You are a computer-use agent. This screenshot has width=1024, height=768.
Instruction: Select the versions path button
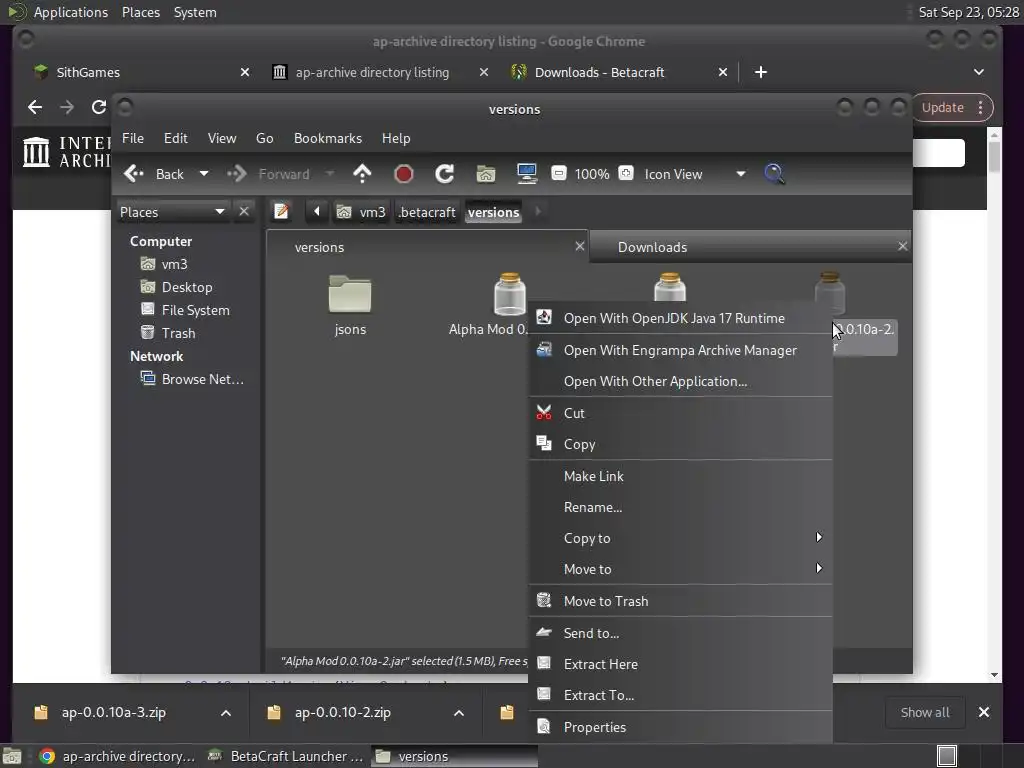pyautogui.click(x=494, y=212)
